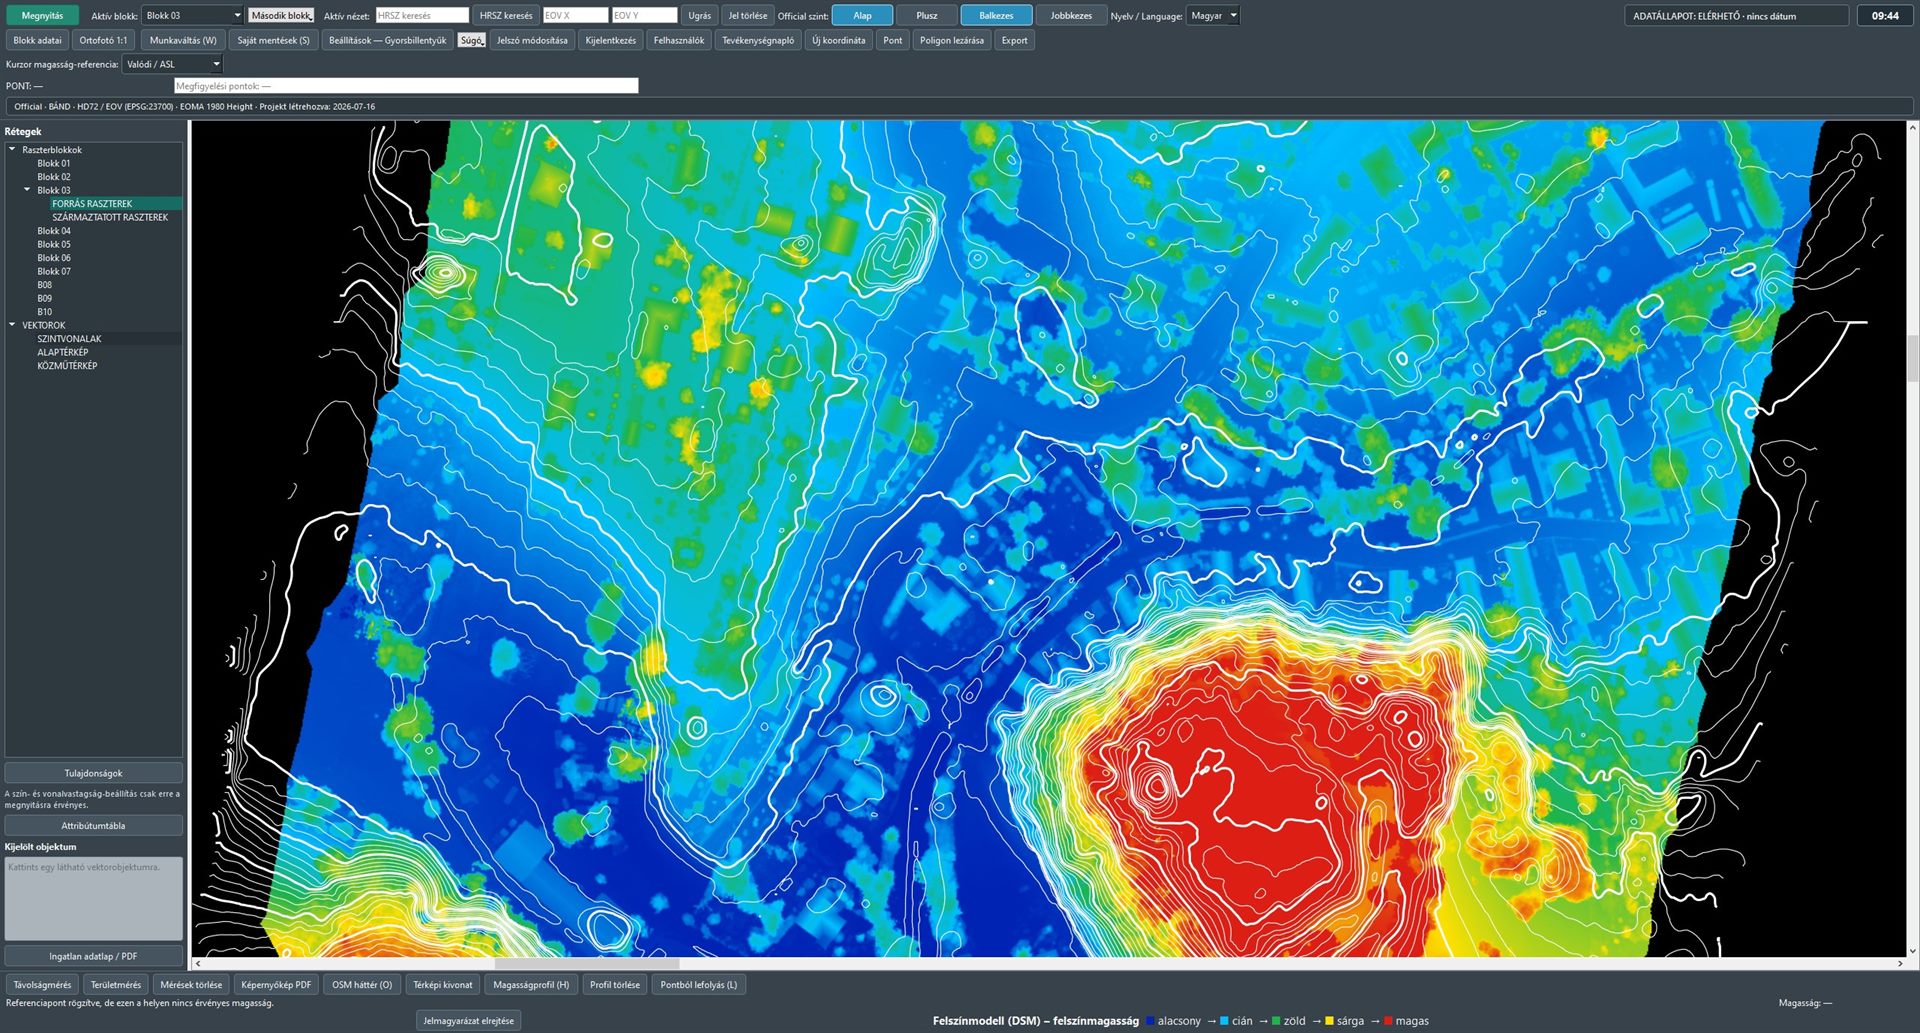Toggle the Balkezes mode

996,16
